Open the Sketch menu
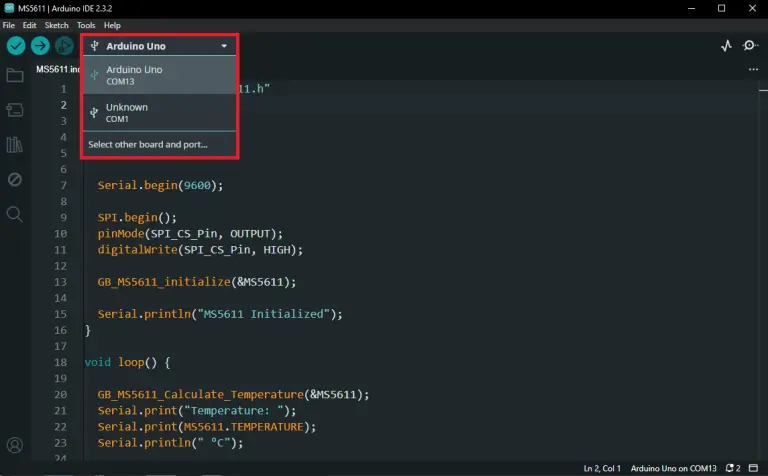 (56, 25)
